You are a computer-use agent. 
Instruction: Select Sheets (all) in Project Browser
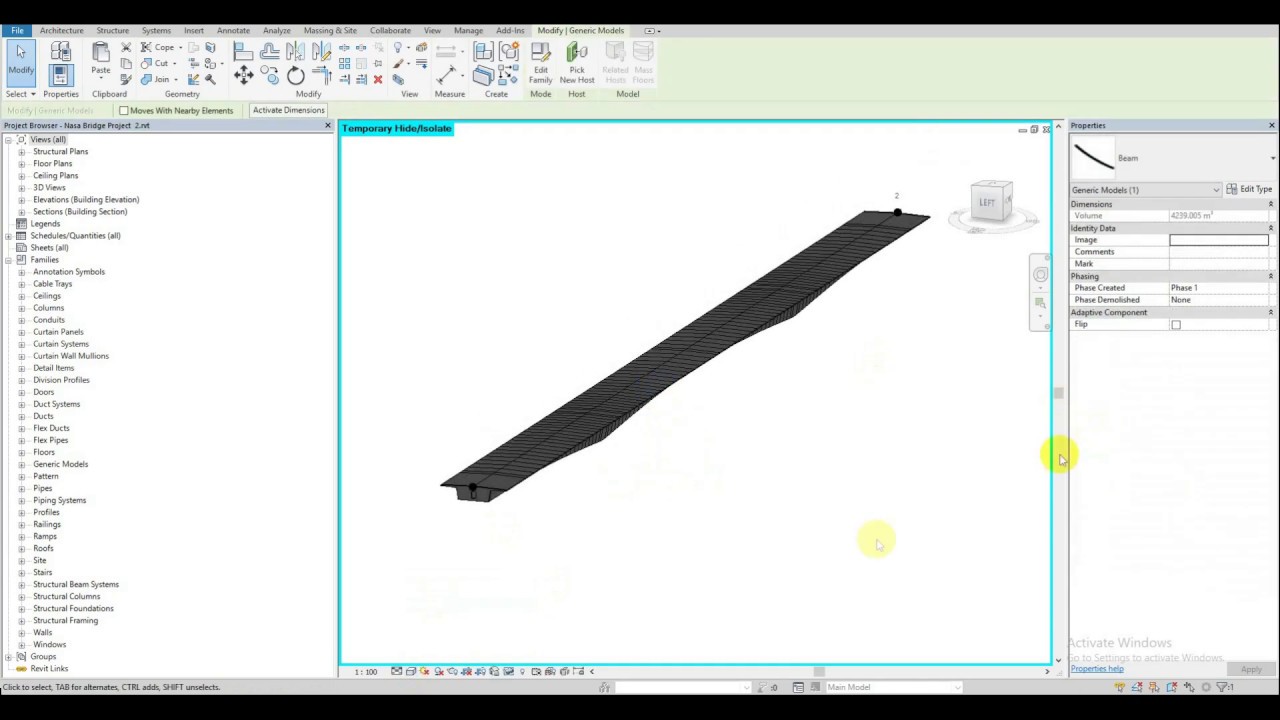tap(49, 248)
